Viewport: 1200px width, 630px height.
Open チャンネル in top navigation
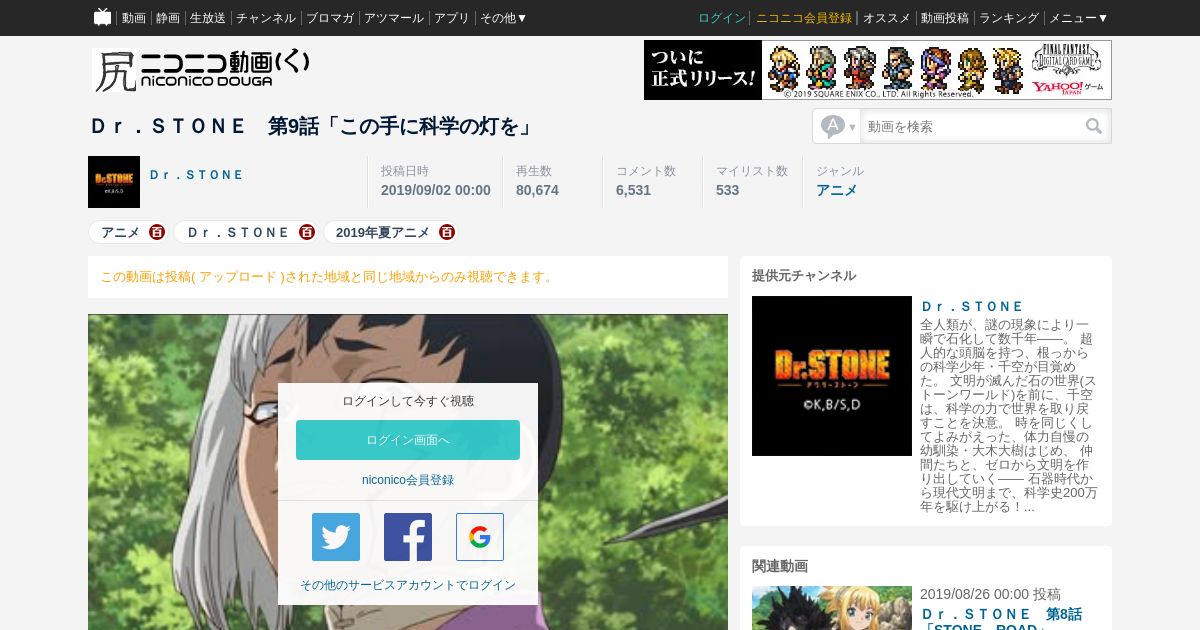(266, 18)
